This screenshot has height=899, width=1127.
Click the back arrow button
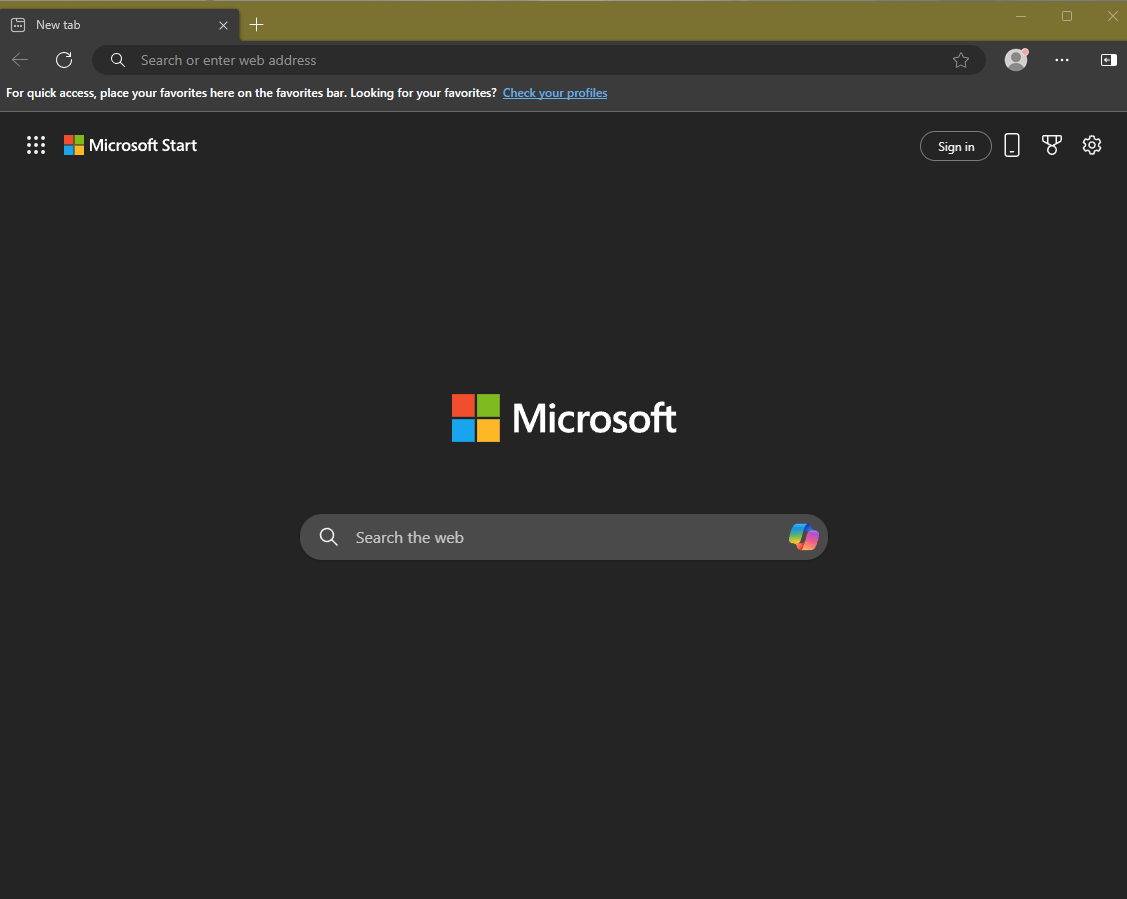[x=20, y=60]
